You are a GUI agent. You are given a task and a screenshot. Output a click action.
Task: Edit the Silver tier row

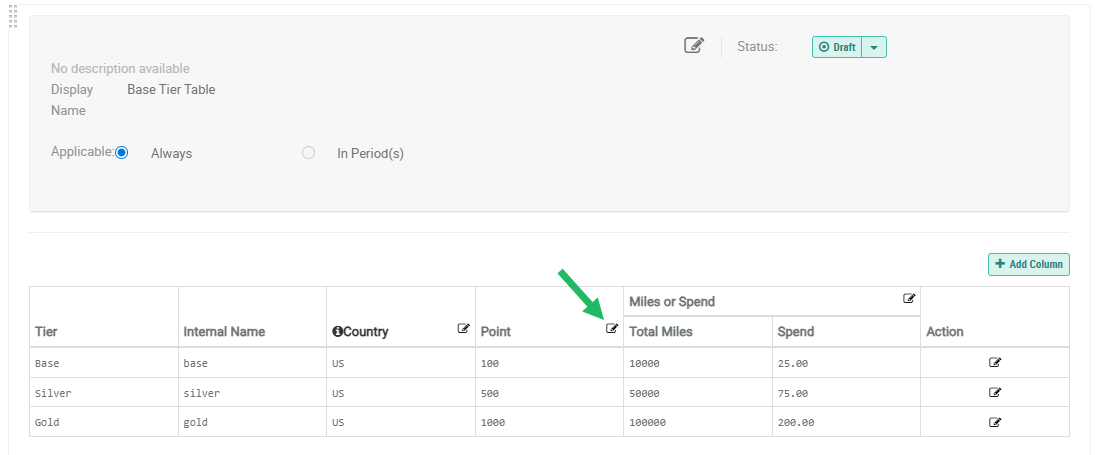click(995, 393)
